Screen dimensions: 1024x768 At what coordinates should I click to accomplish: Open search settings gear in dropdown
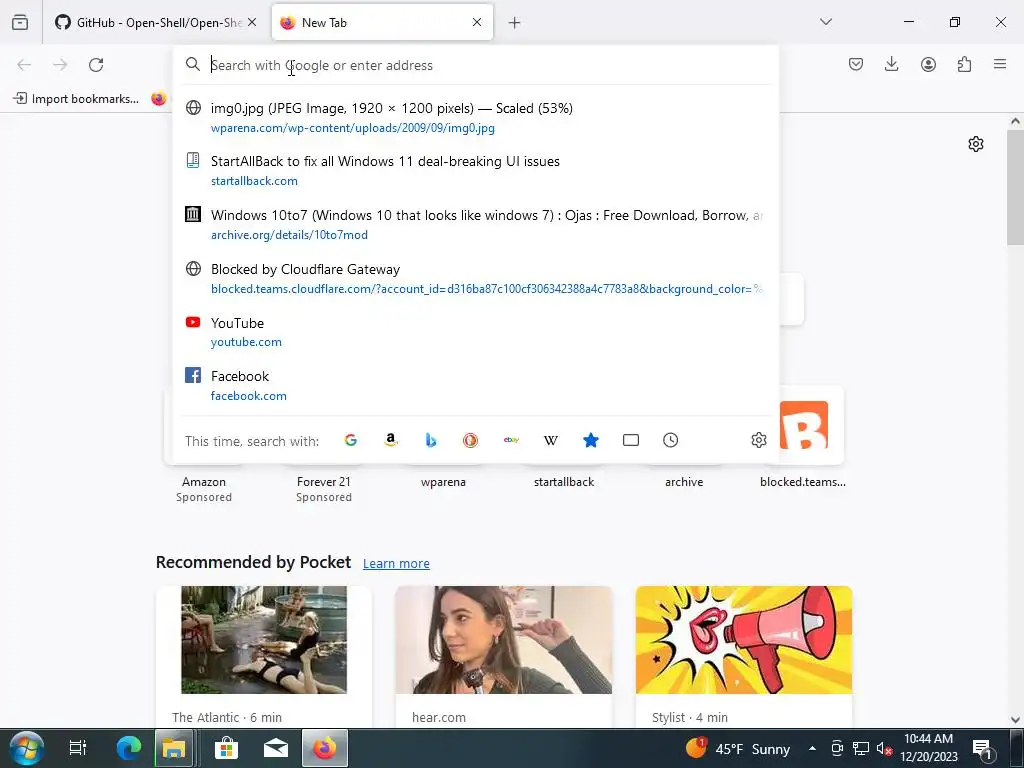pos(758,440)
